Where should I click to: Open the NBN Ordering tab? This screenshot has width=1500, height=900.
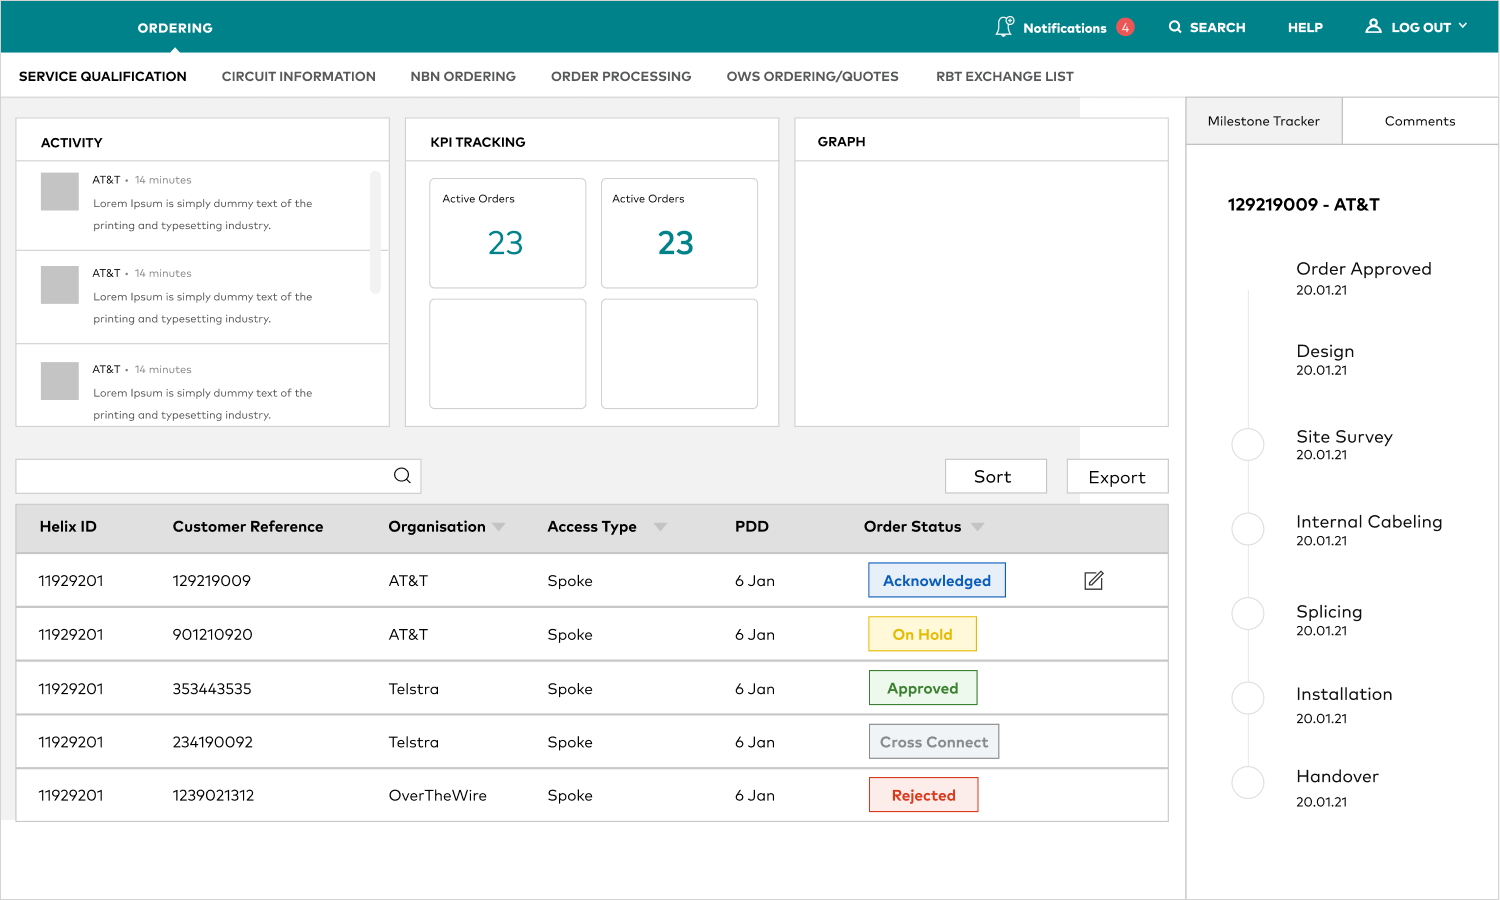(x=463, y=76)
